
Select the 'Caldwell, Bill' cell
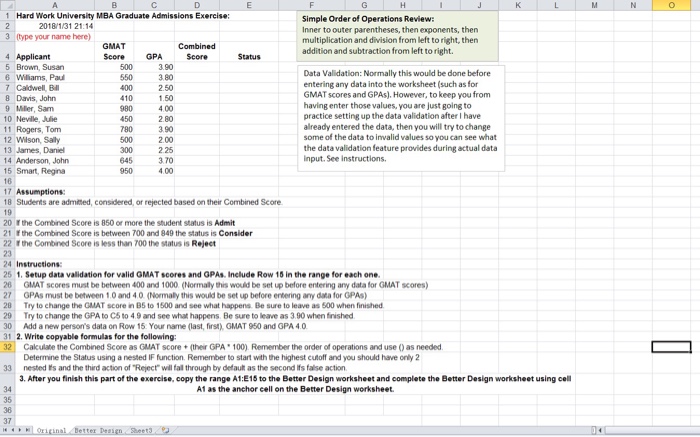pyautogui.click(x=54, y=88)
